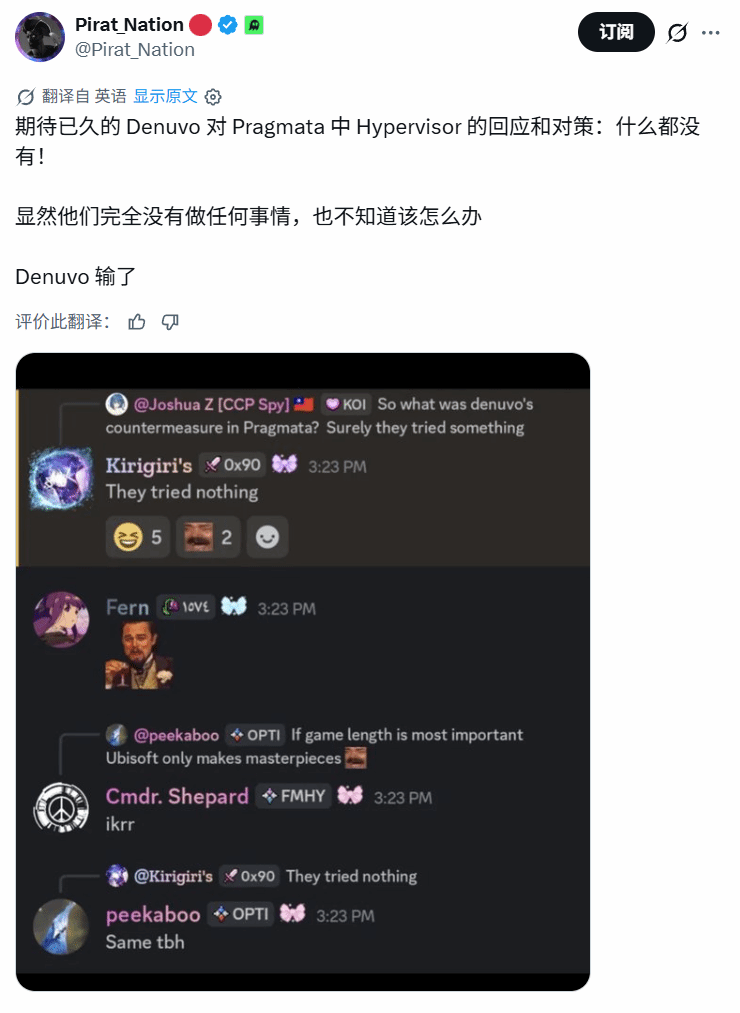Click Kirigiri's avatar in Discord screenshot
The height and width of the screenshot is (1013, 740).
[61, 479]
